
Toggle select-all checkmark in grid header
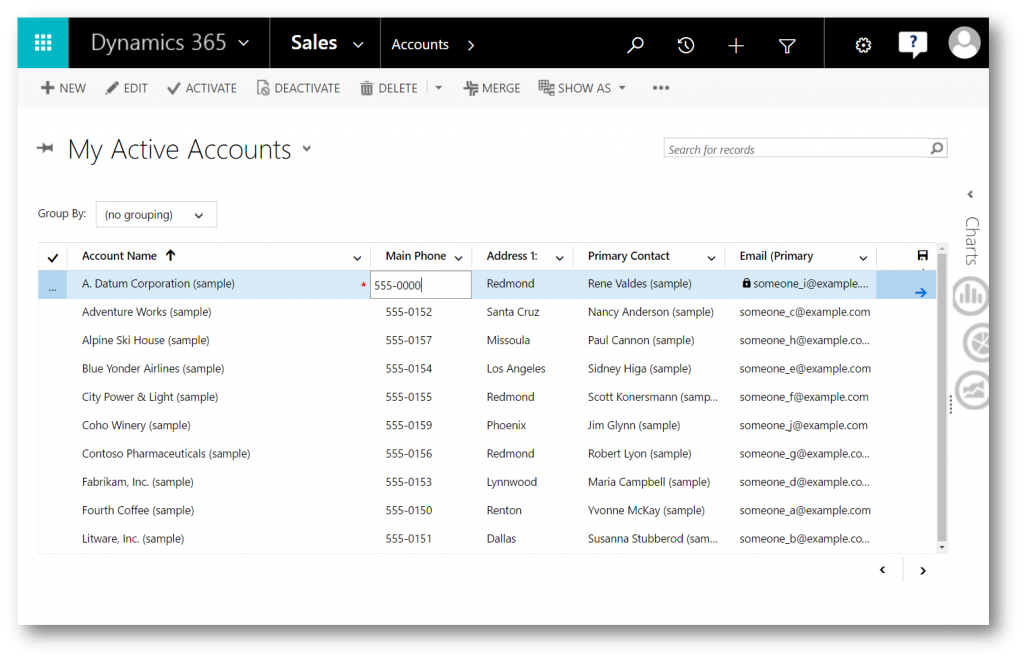click(53, 257)
